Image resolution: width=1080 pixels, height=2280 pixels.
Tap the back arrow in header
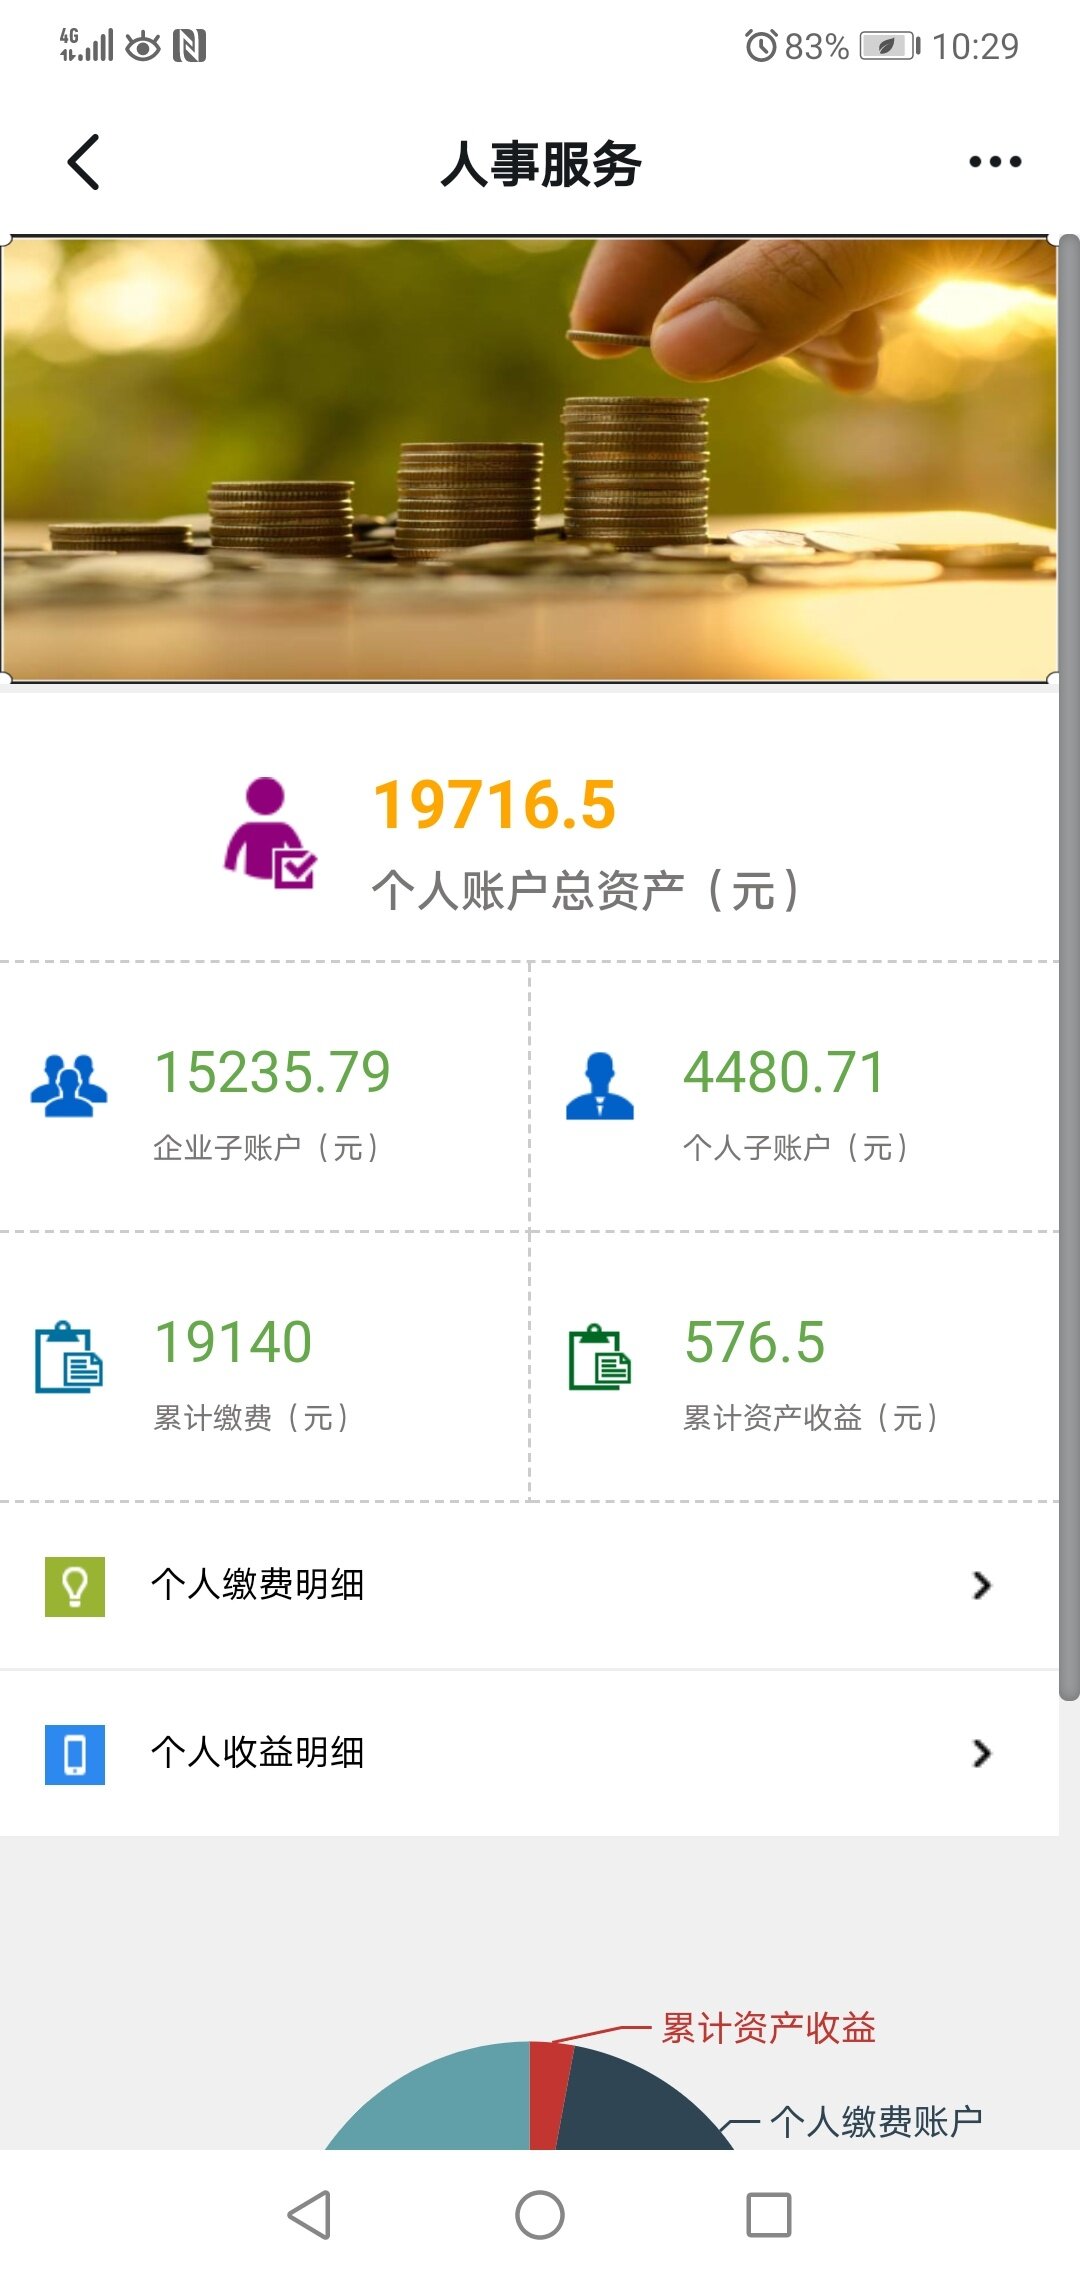pyautogui.click(x=84, y=162)
